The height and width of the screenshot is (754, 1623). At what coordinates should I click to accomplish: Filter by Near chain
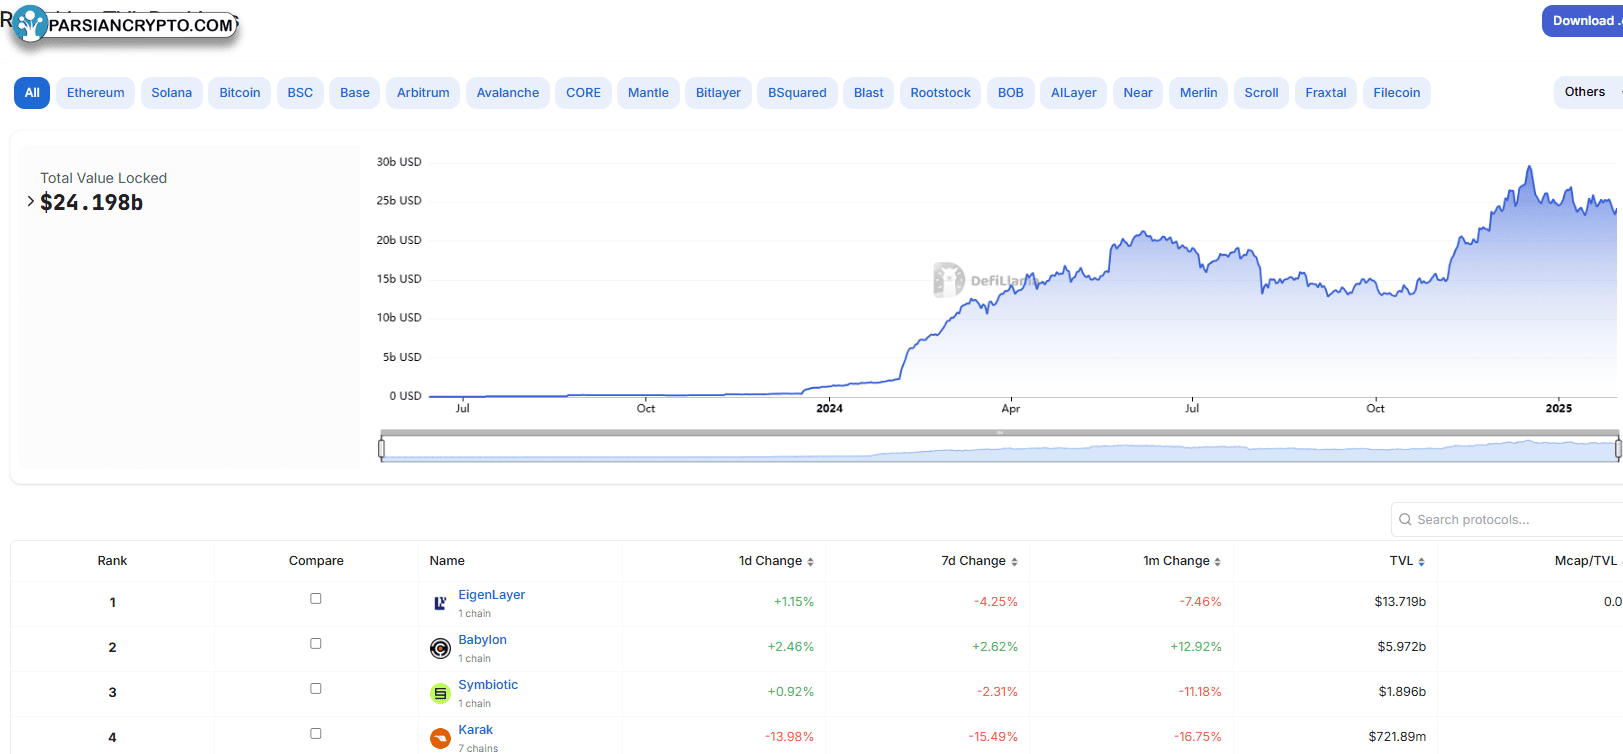[1138, 93]
